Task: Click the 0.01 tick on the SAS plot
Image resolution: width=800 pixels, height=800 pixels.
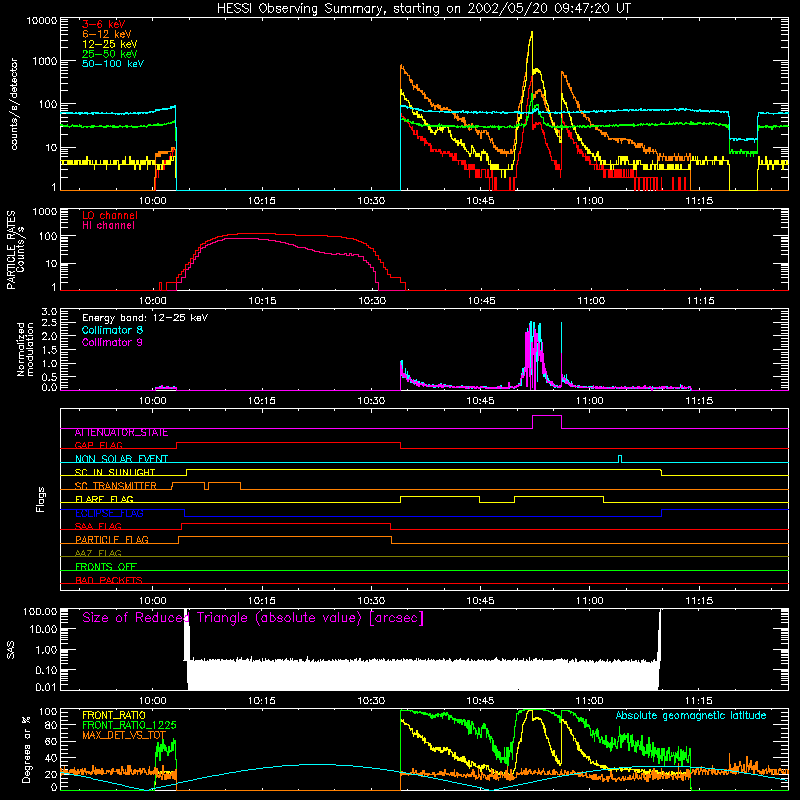Action: [x=46, y=687]
